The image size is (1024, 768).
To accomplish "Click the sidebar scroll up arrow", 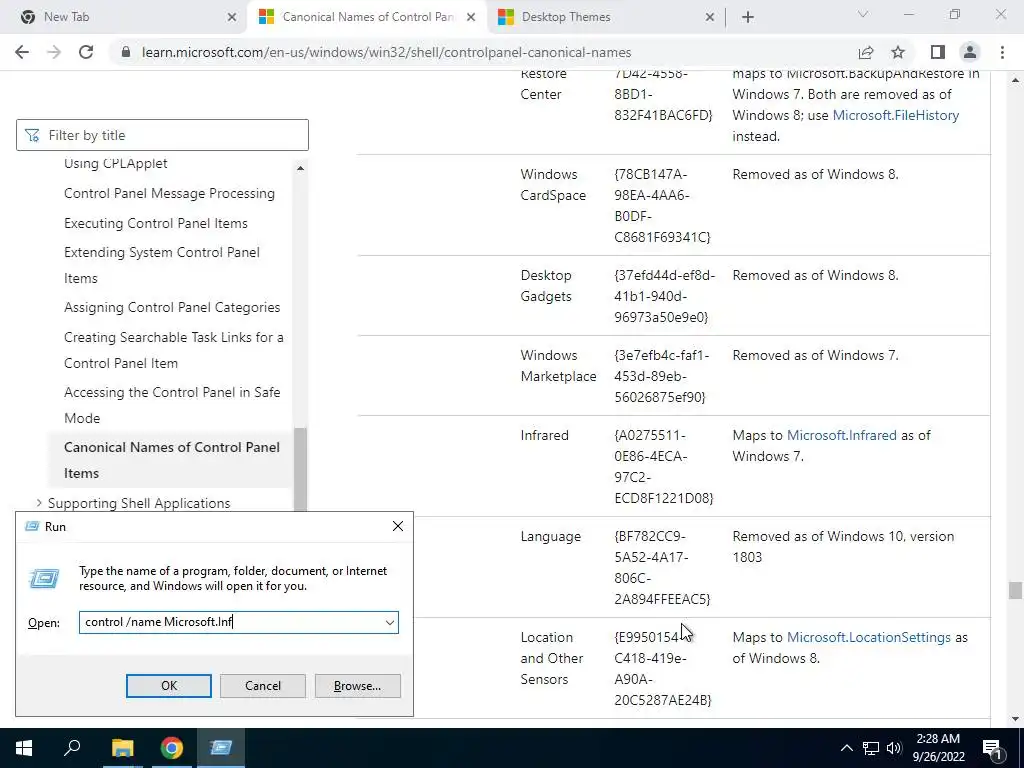I will pos(300,168).
